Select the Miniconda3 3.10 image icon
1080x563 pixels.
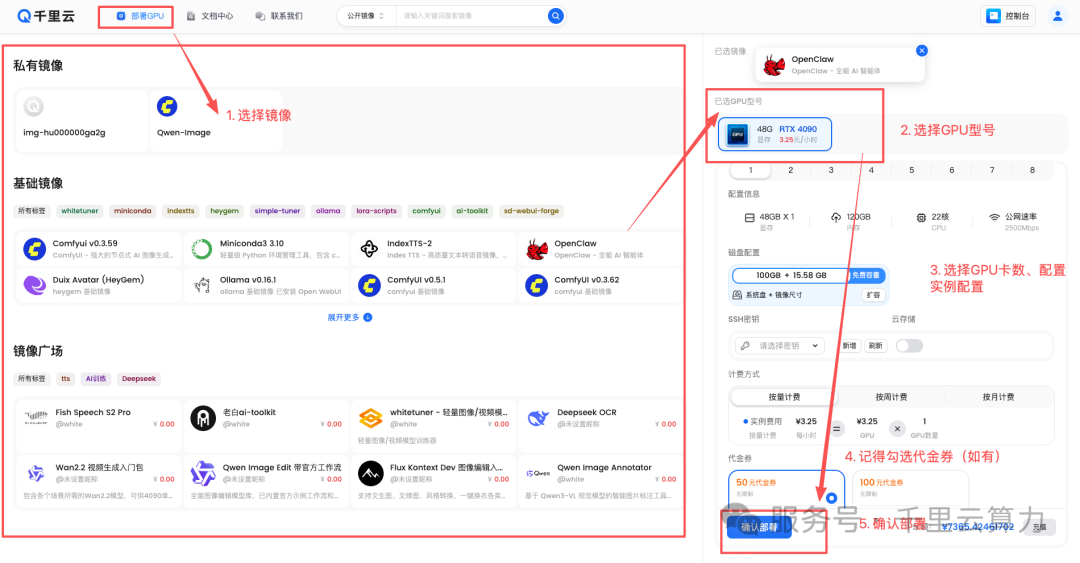point(202,249)
